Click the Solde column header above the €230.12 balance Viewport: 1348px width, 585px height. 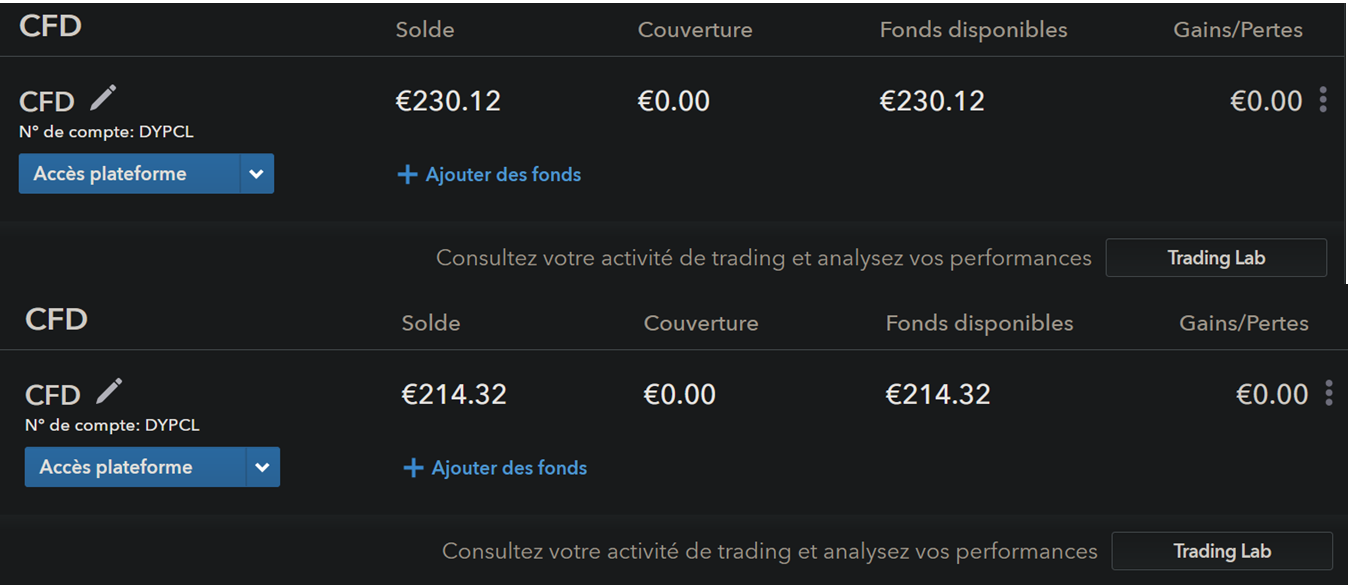point(425,30)
